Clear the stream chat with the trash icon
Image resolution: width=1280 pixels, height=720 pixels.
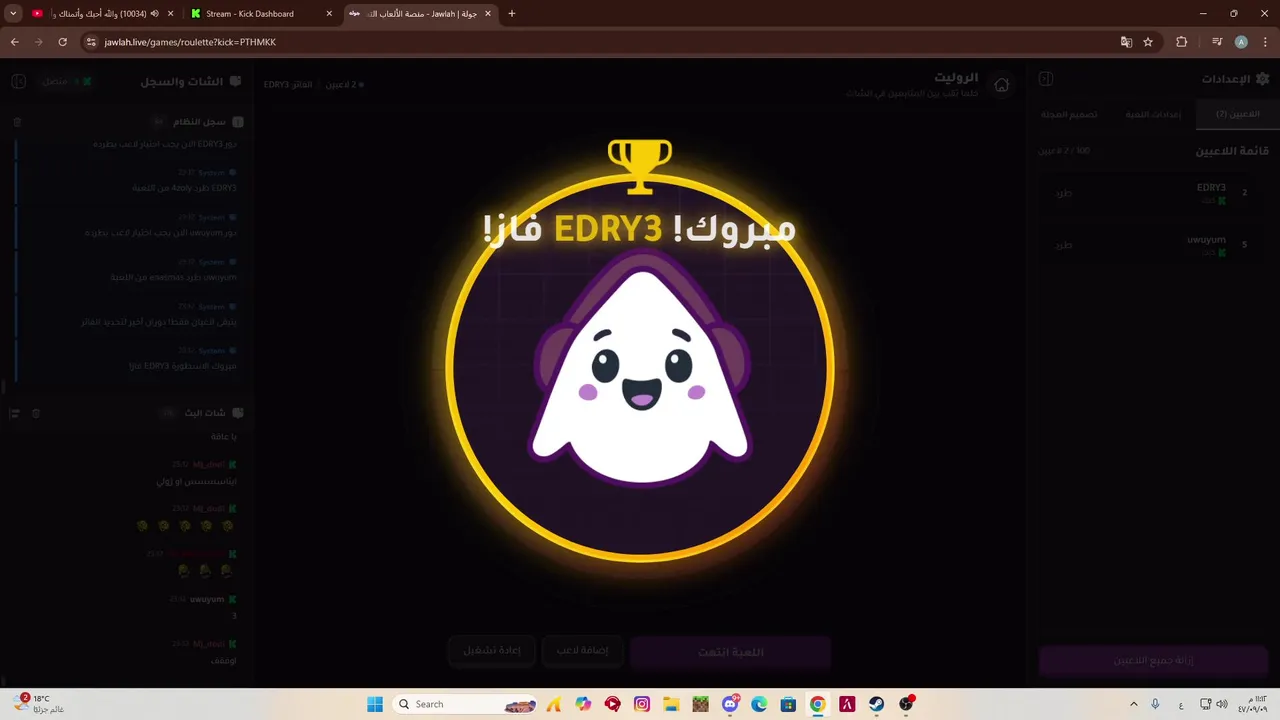click(36, 413)
